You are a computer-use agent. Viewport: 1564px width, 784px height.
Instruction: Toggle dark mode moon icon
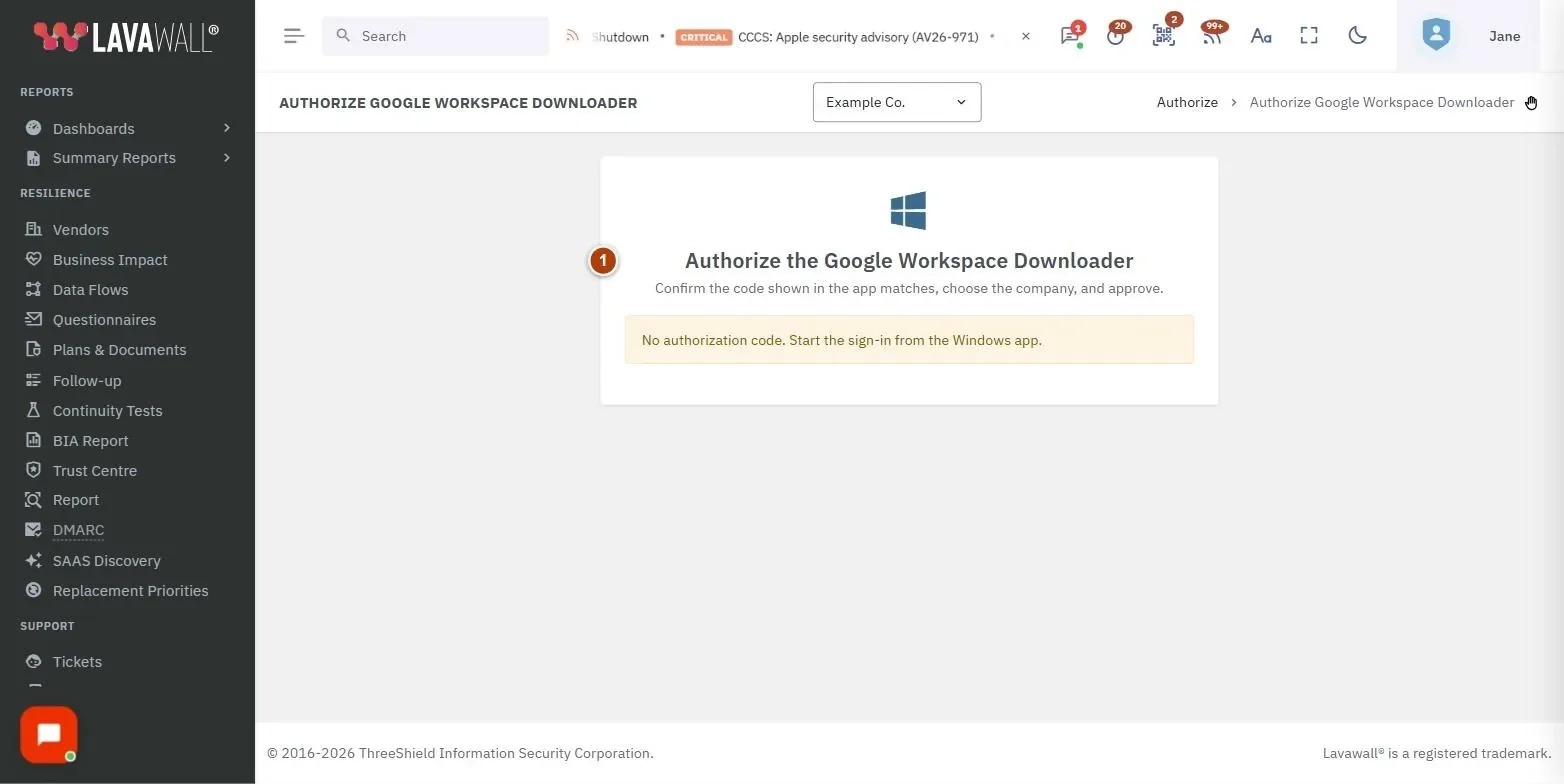point(1357,36)
